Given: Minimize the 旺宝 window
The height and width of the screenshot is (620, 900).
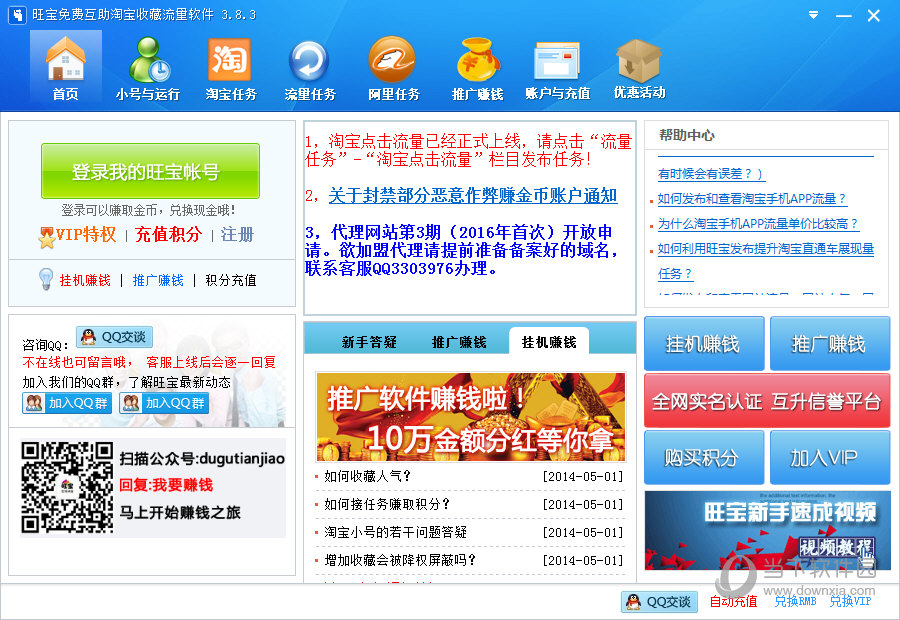Looking at the screenshot, I should coord(844,16).
